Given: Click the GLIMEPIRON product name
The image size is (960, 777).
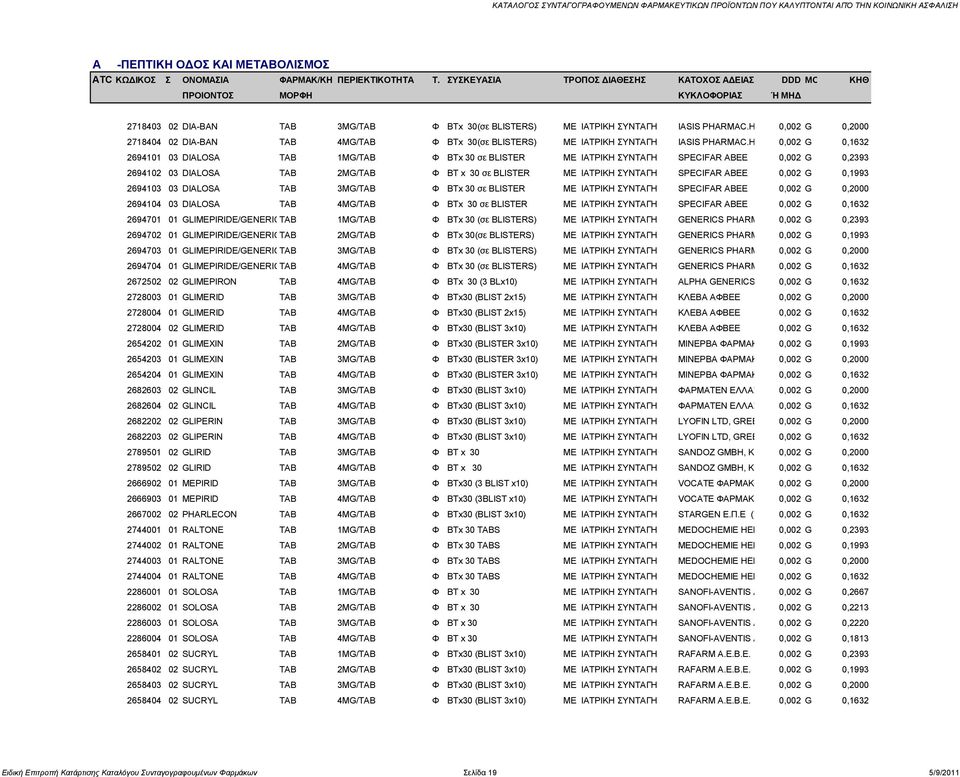Looking at the screenshot, I should pyautogui.click(x=209, y=282).
